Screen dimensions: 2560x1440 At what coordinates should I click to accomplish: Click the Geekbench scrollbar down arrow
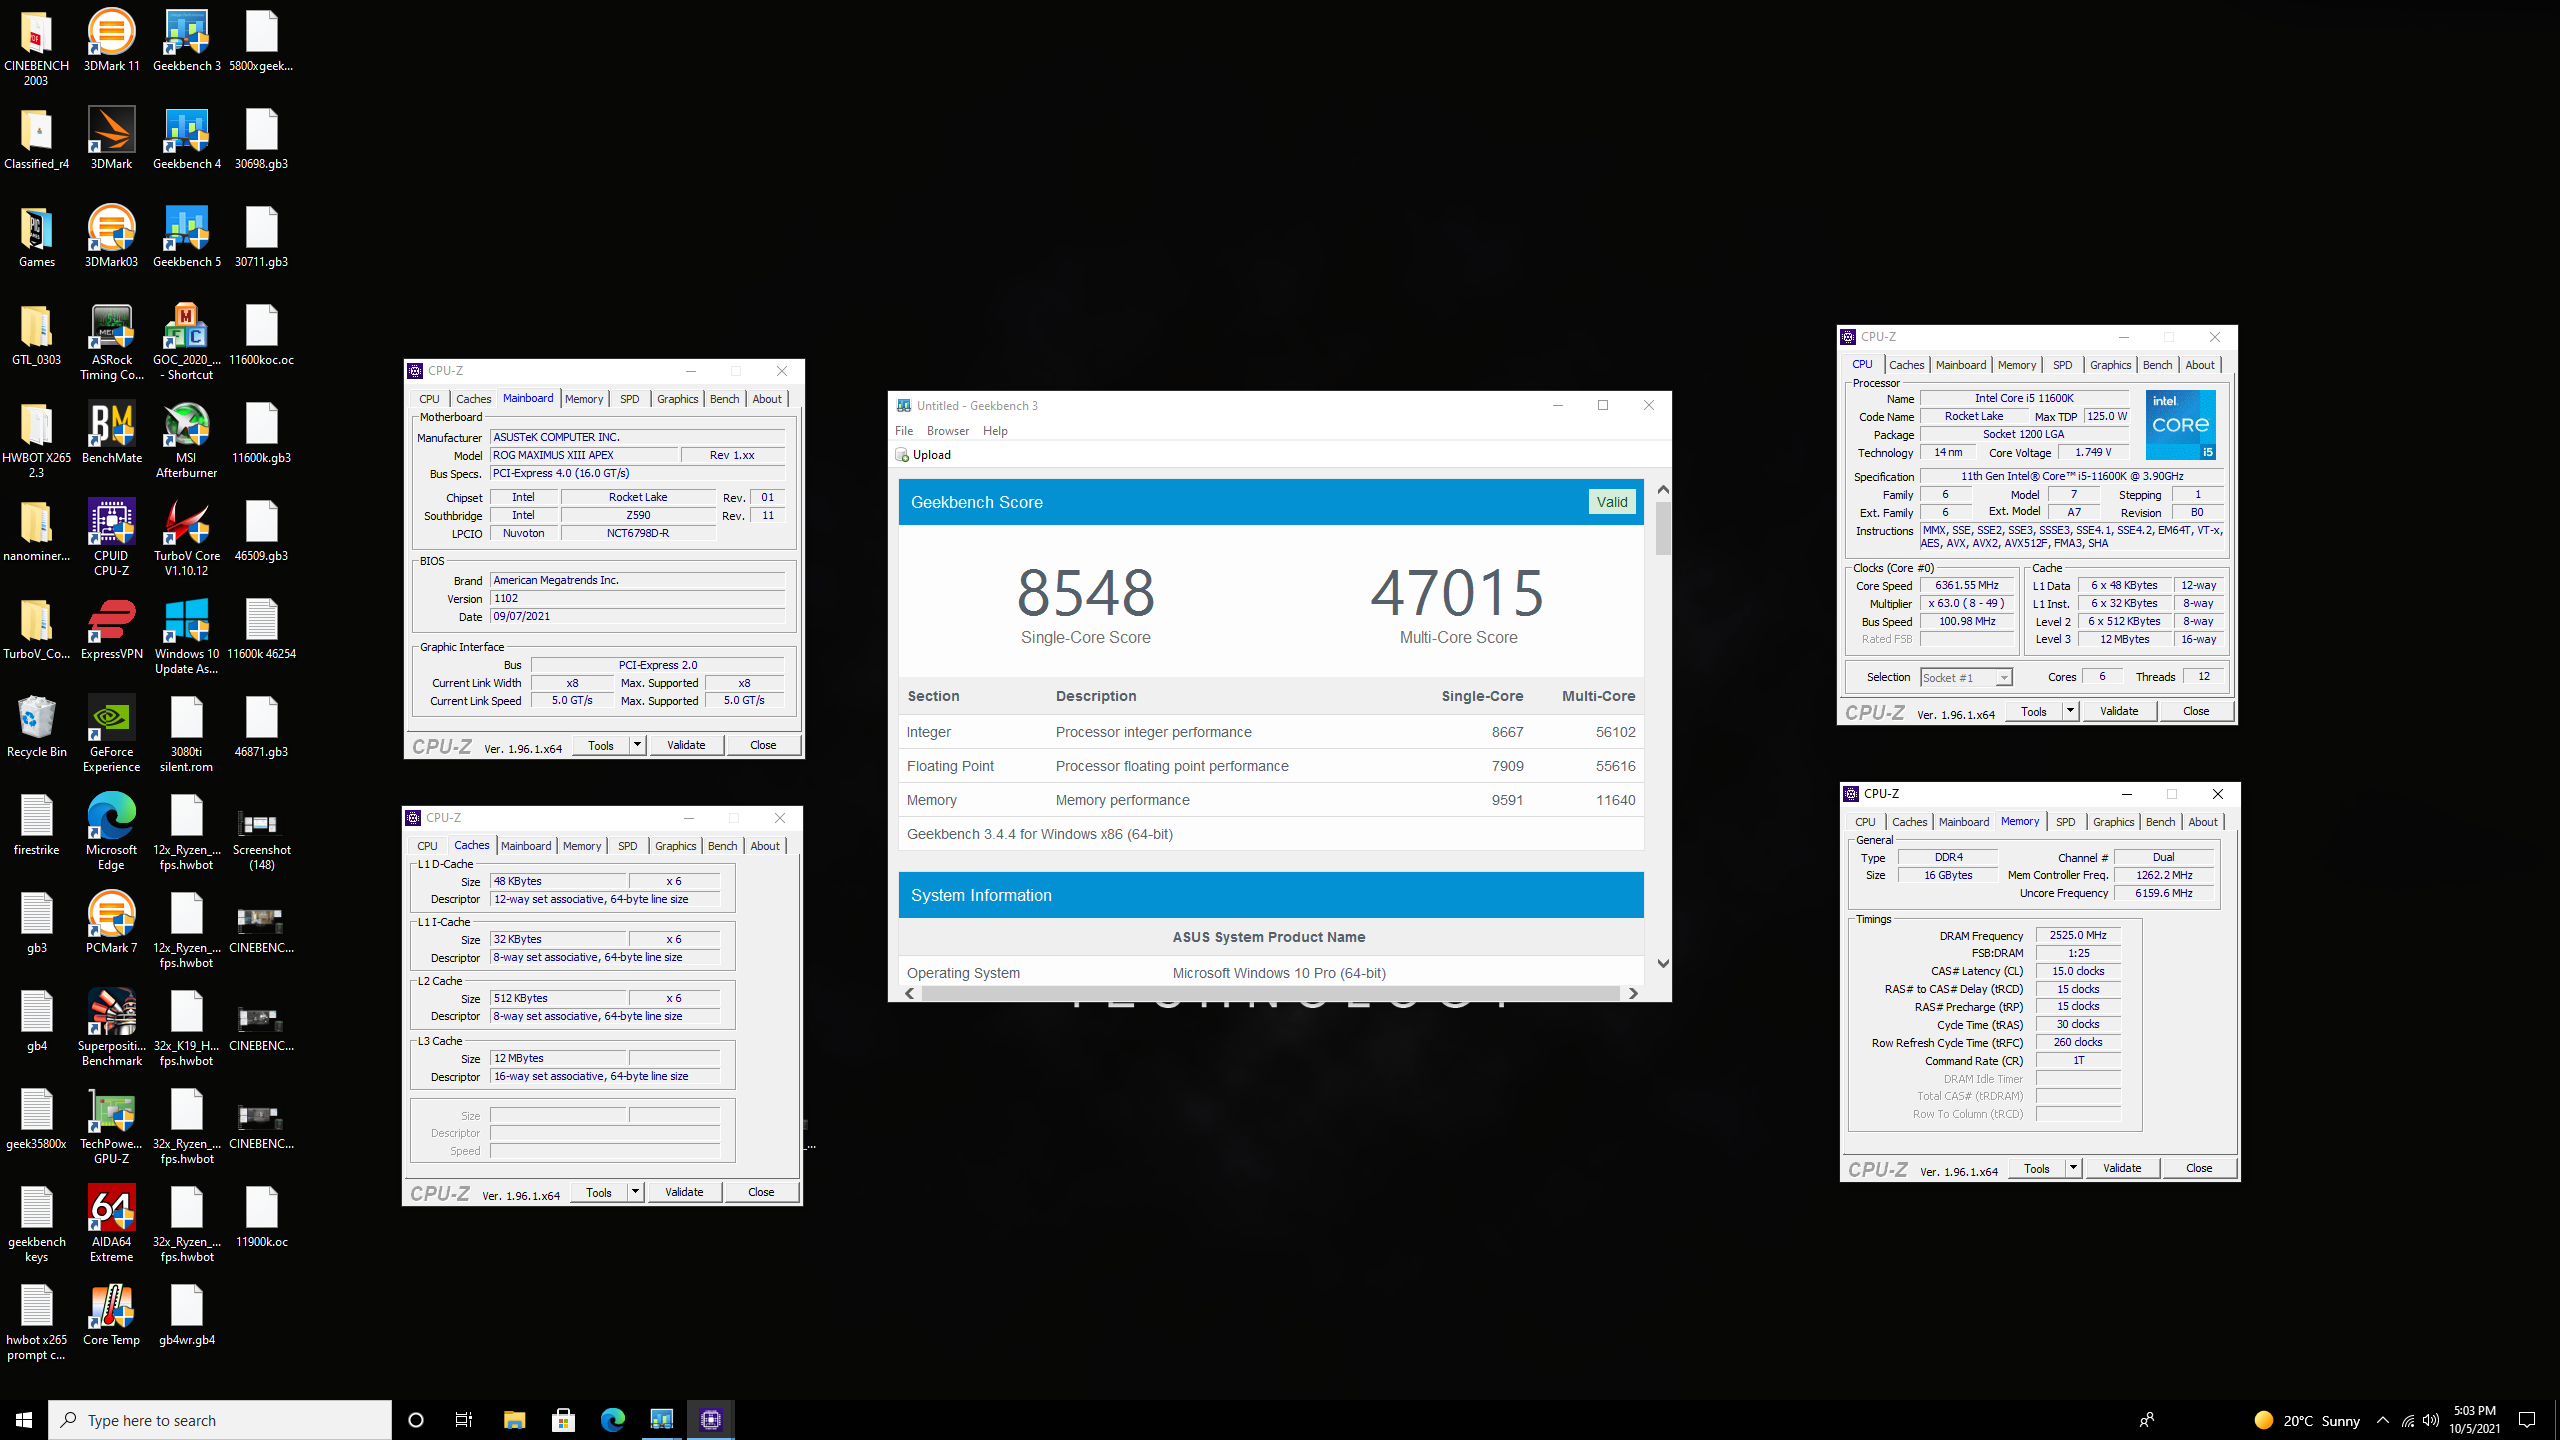point(1663,963)
